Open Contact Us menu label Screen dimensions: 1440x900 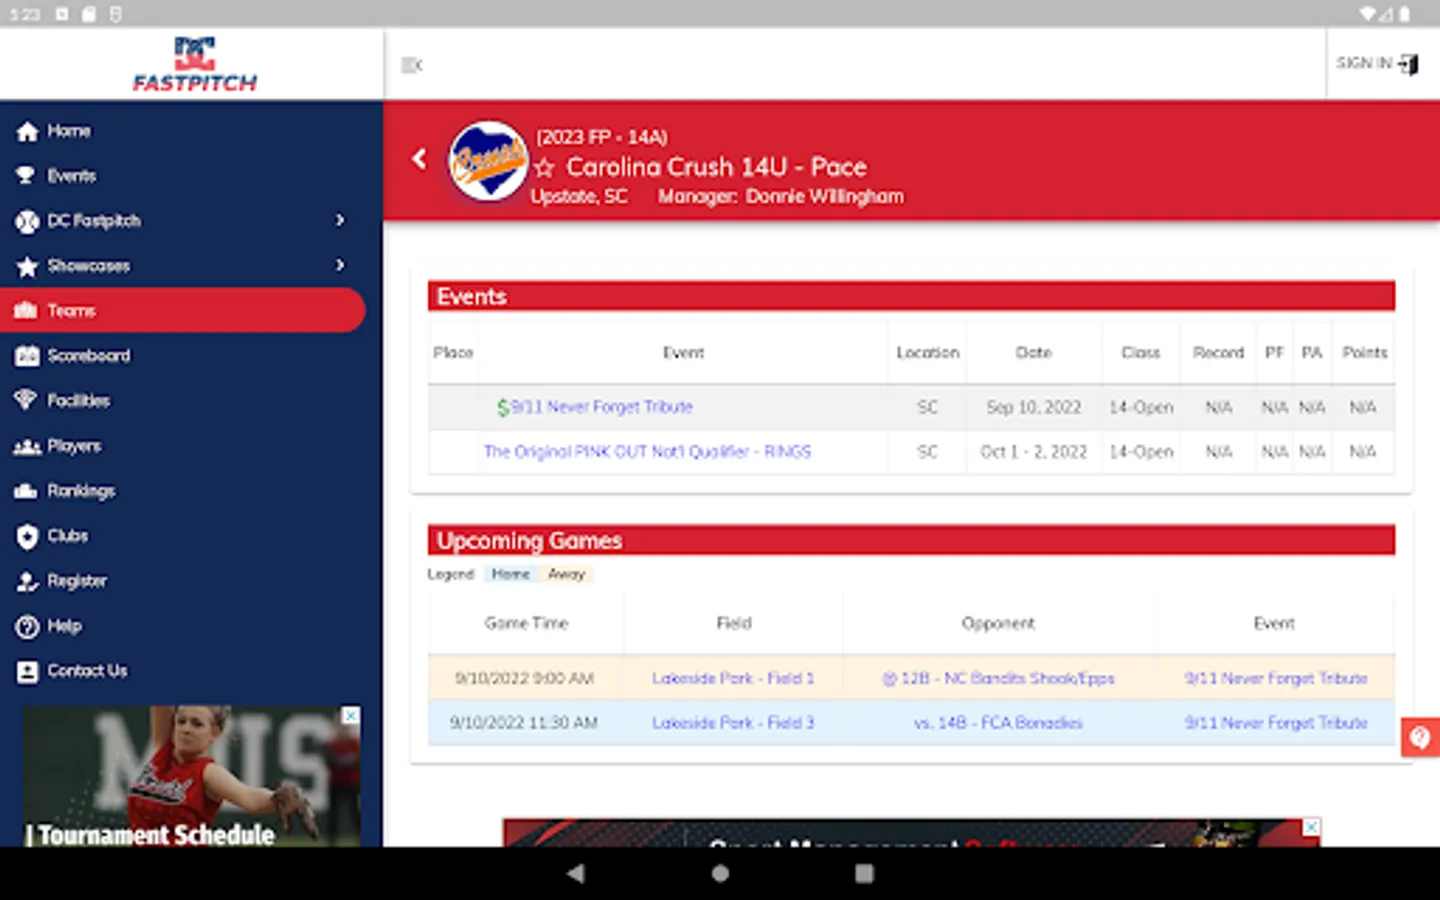[x=87, y=671]
